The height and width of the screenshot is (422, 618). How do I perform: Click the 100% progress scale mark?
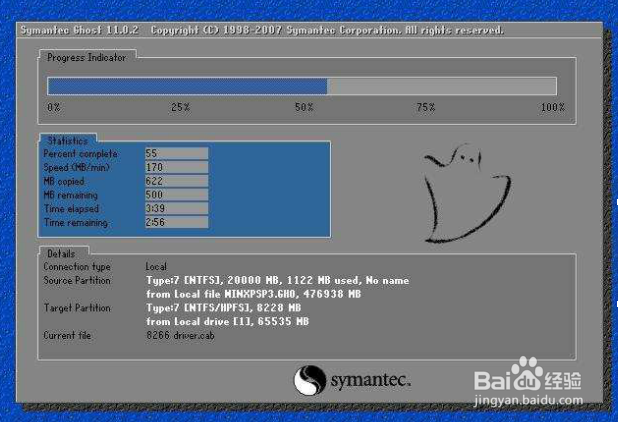[x=553, y=107]
